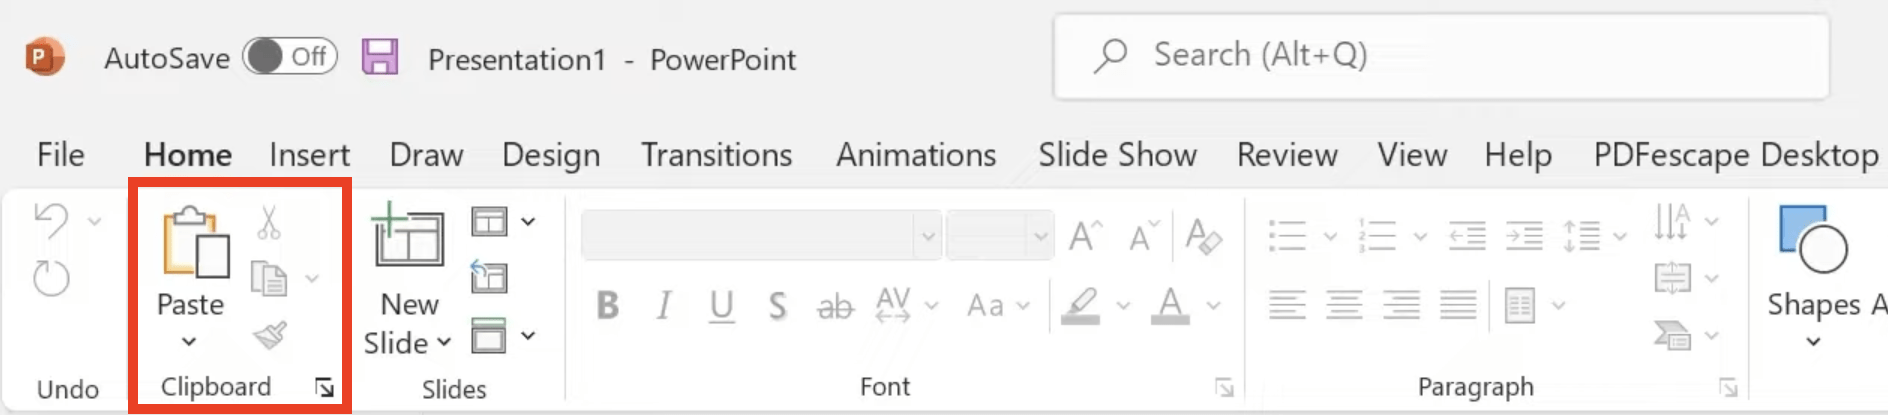This screenshot has height=415, width=1888.
Task: Click the Save floppy disk icon
Action: point(380,57)
